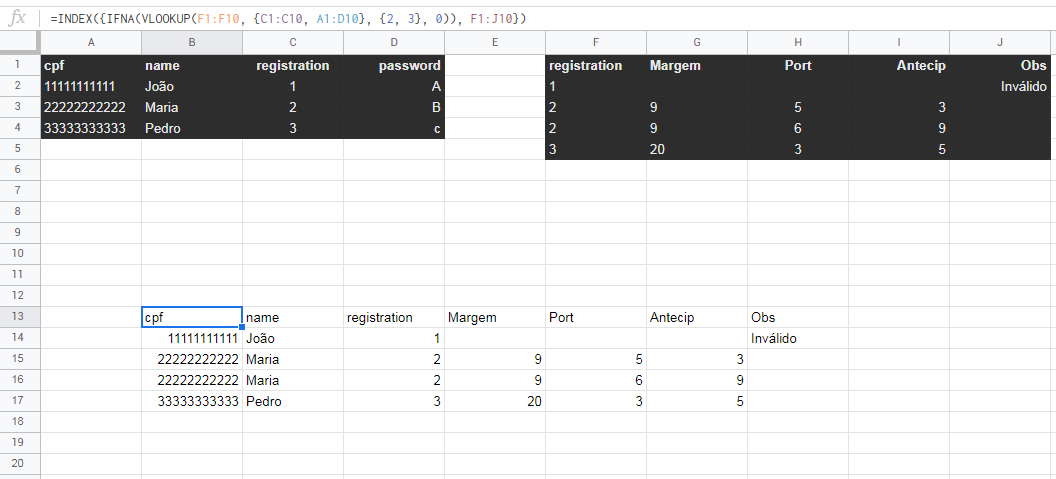Select column H header

point(798,42)
